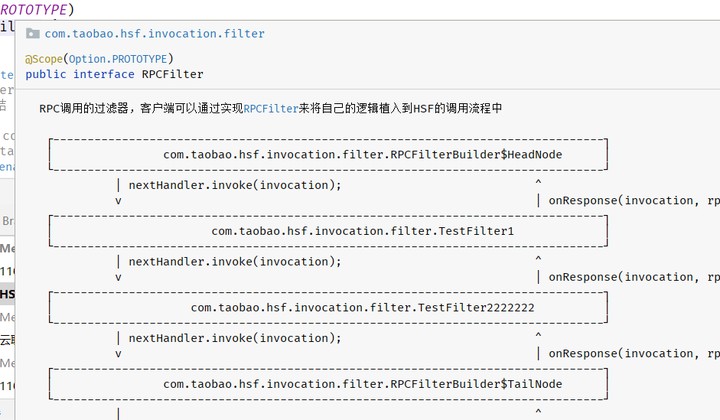
Task: Click the purple italic ROTOTYPE editor text
Action: click(x=34, y=9)
